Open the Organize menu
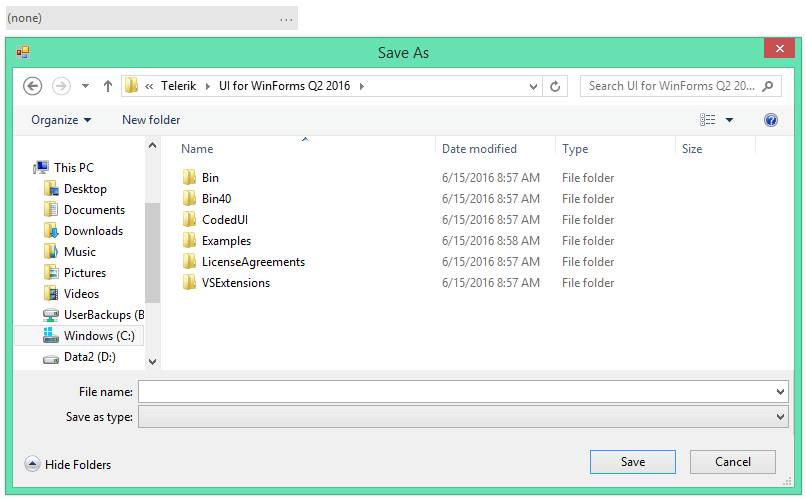Image resolution: width=806 pixels, height=499 pixels. [x=61, y=120]
